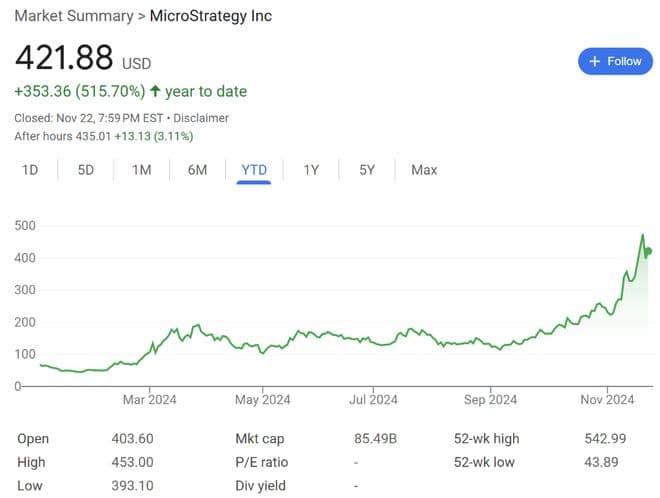Click the chart peak in Nov 2024

(642, 236)
